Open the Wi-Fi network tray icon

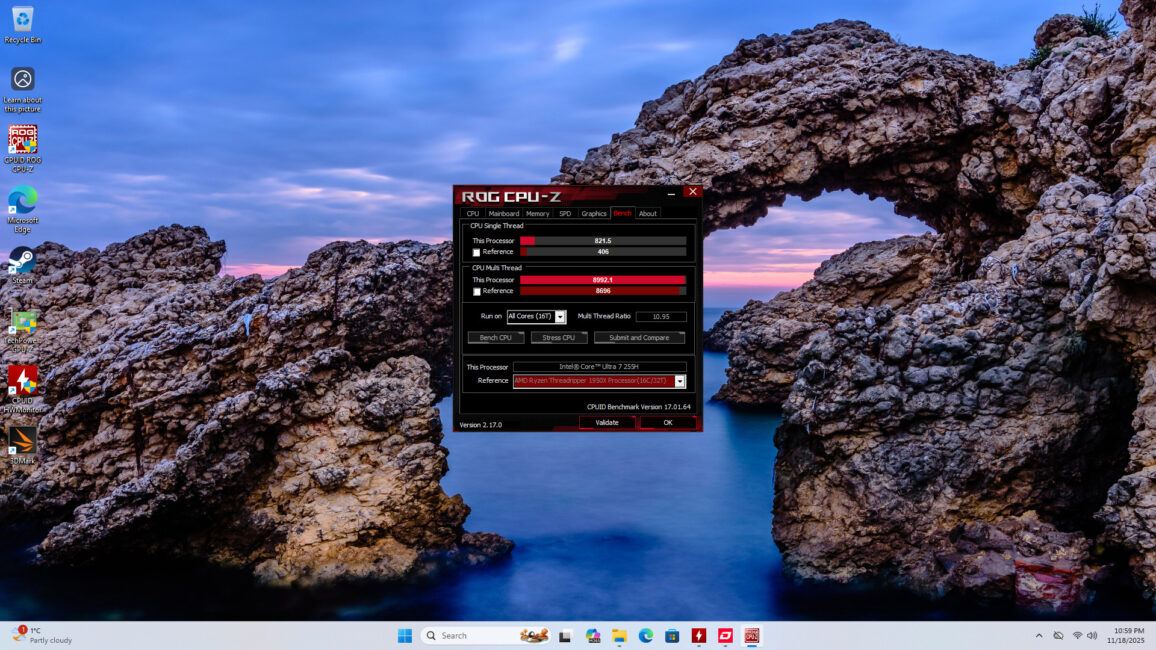(1077, 635)
